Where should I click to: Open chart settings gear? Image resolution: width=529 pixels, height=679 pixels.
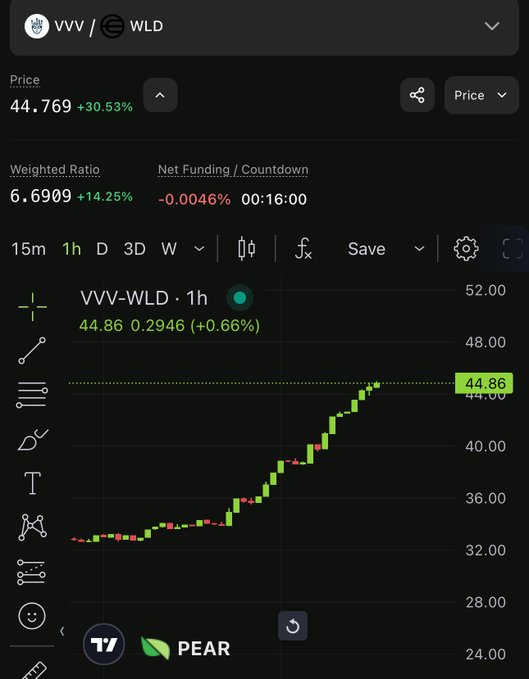coord(466,249)
